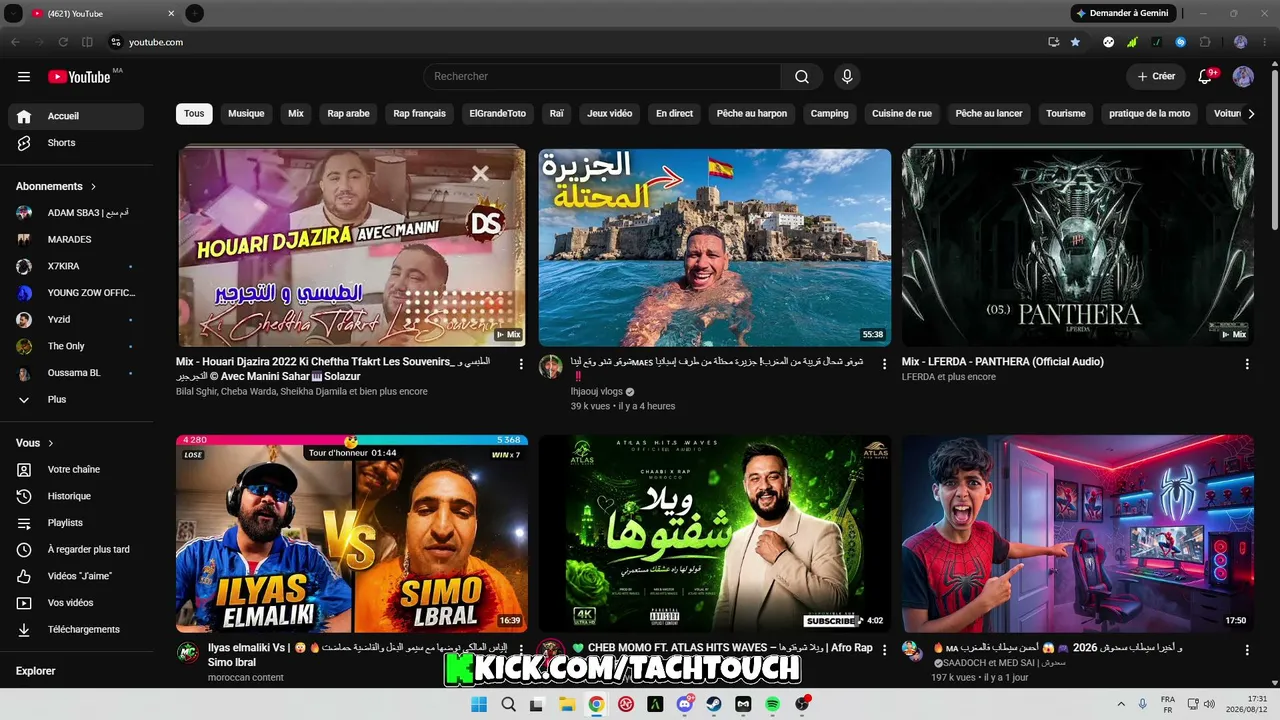Select the Tous filter chip

(x=194, y=114)
